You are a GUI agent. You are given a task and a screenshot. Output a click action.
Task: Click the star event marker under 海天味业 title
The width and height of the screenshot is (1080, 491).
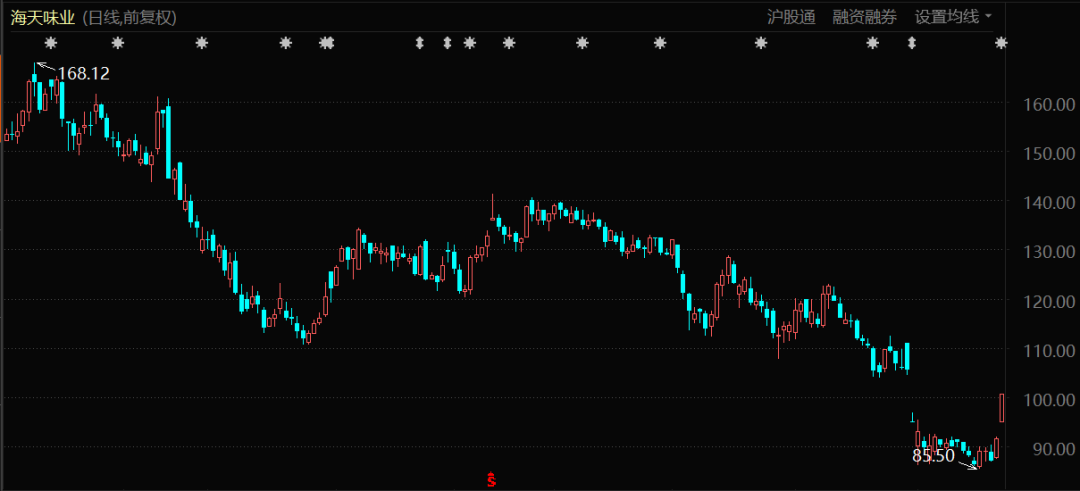tap(51, 43)
